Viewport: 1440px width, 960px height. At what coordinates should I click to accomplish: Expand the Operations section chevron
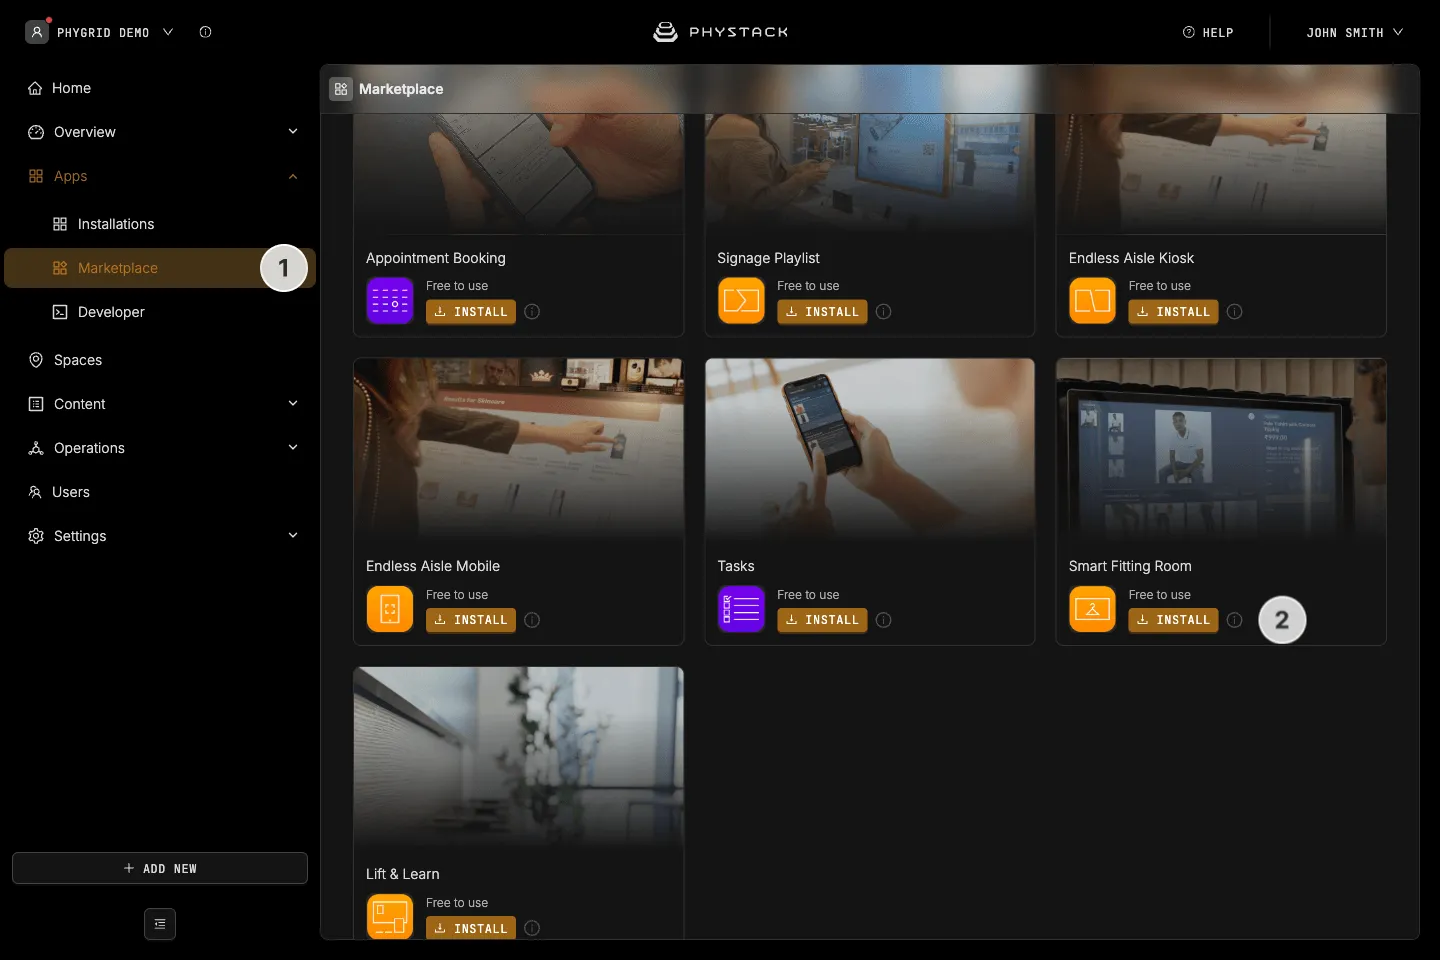tap(293, 448)
